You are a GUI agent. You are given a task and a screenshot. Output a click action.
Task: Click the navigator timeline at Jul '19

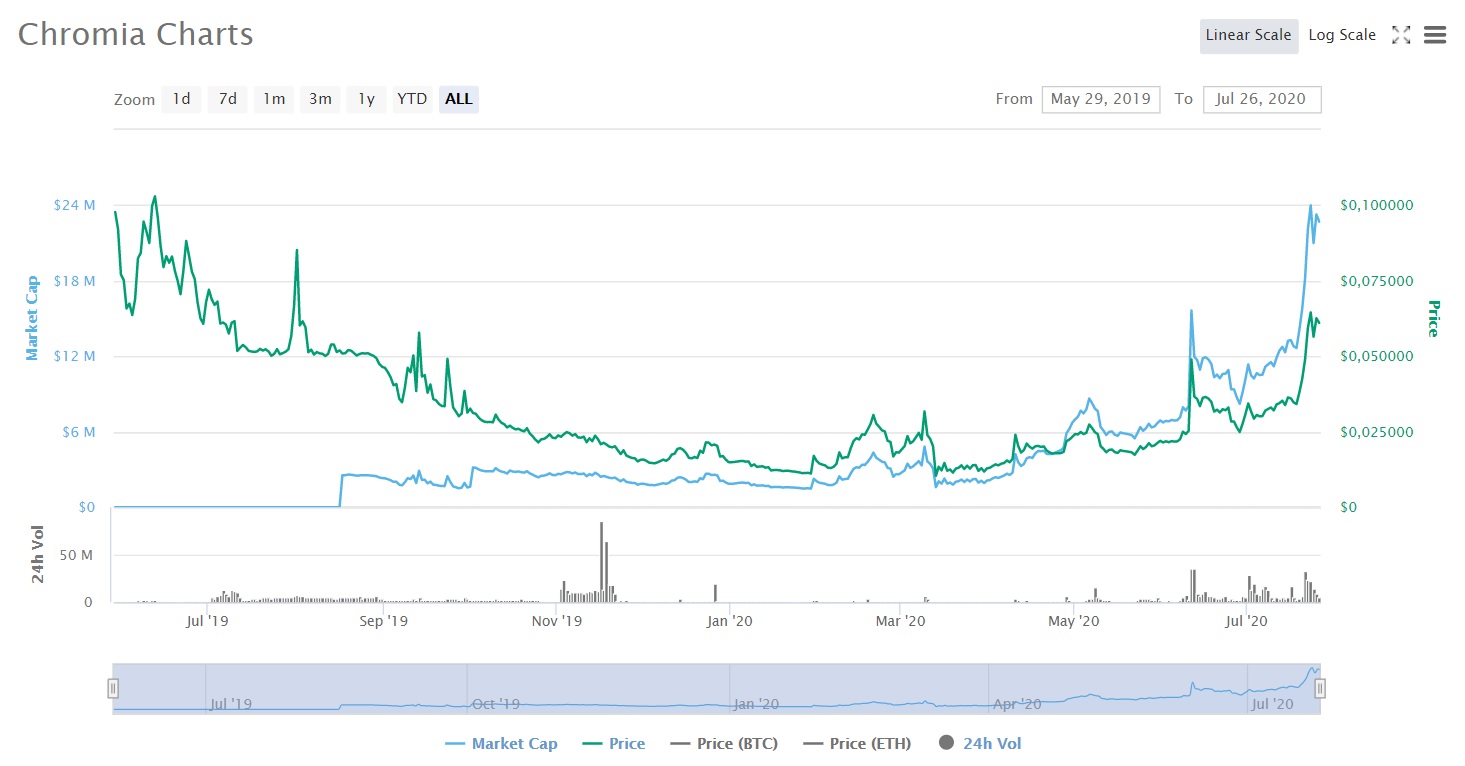tap(232, 704)
